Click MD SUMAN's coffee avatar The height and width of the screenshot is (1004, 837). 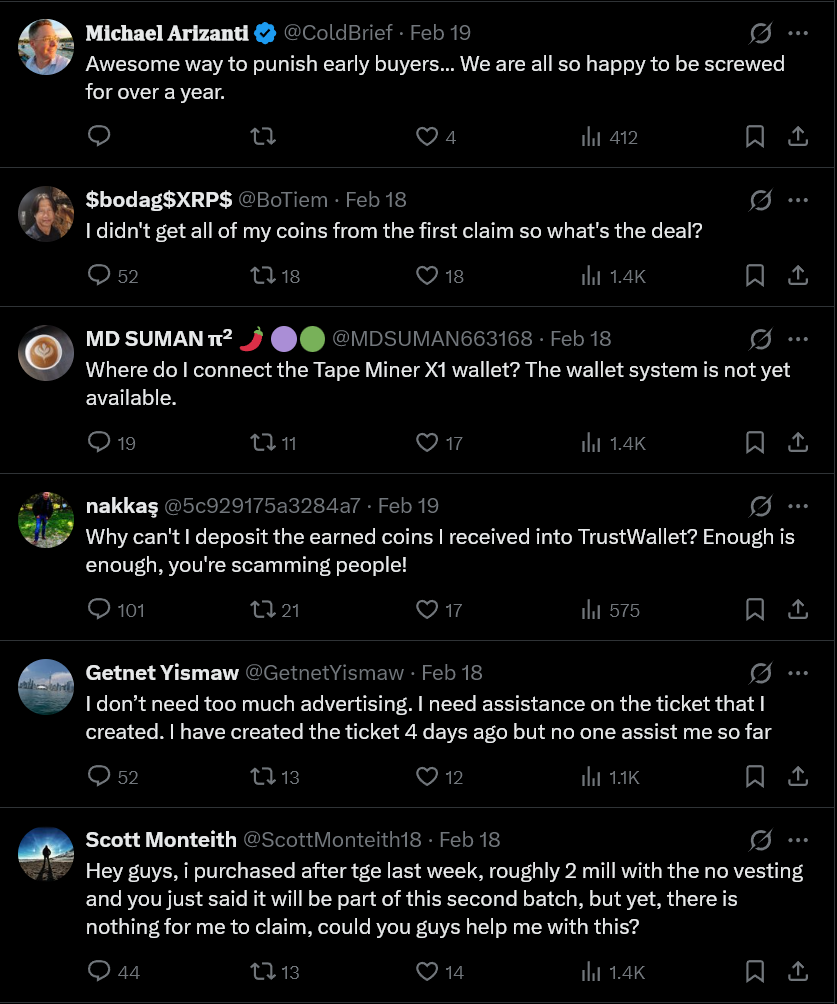(x=46, y=352)
